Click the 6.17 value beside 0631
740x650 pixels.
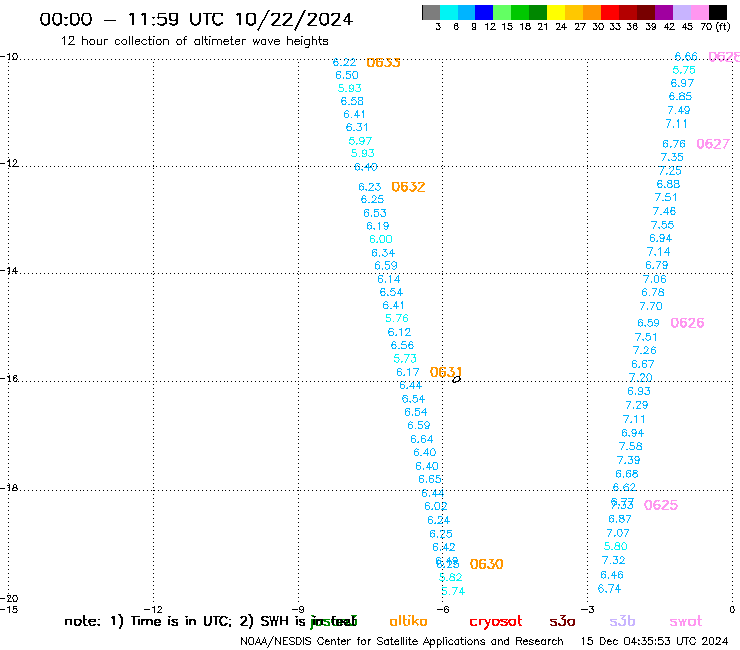[x=407, y=372]
